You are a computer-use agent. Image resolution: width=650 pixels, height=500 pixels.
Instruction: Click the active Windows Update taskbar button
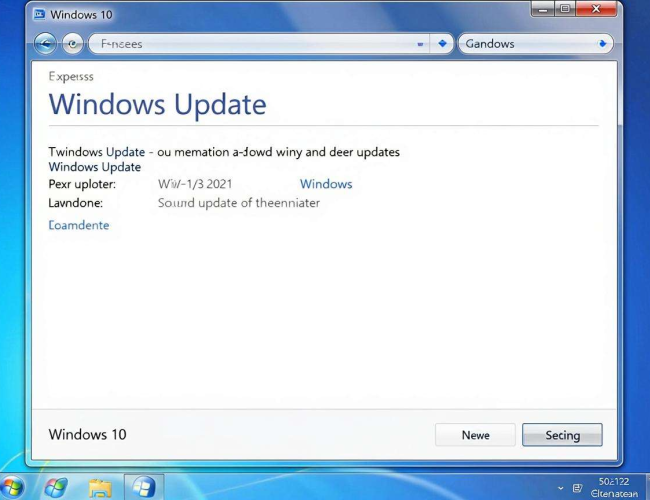tap(144, 487)
